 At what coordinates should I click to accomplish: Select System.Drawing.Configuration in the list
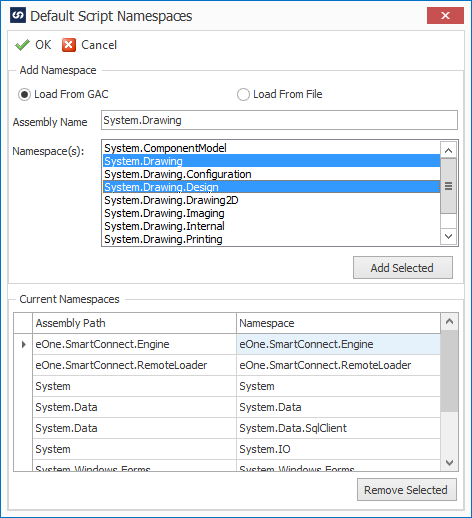click(271, 174)
